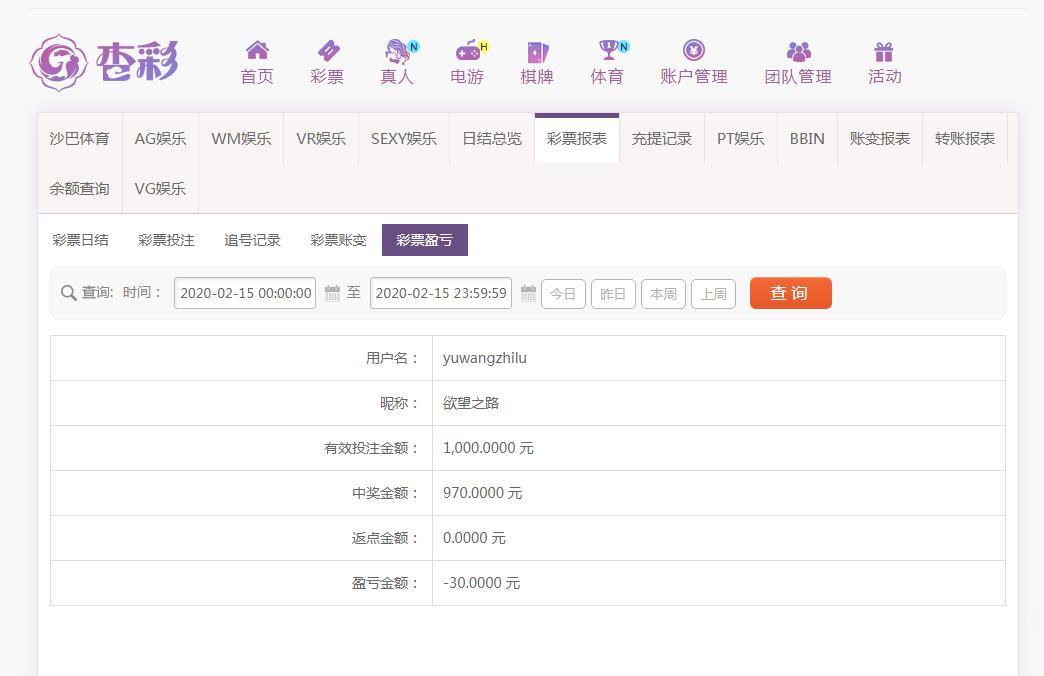Open the 体育 trophy icon
The height and width of the screenshot is (676, 1044).
click(x=607, y=50)
